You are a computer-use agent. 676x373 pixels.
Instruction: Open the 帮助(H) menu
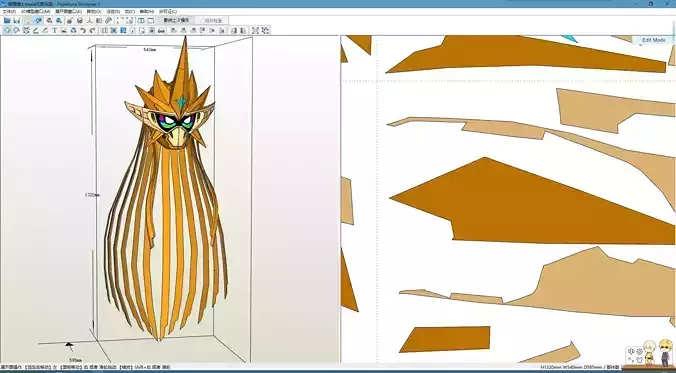pos(147,12)
